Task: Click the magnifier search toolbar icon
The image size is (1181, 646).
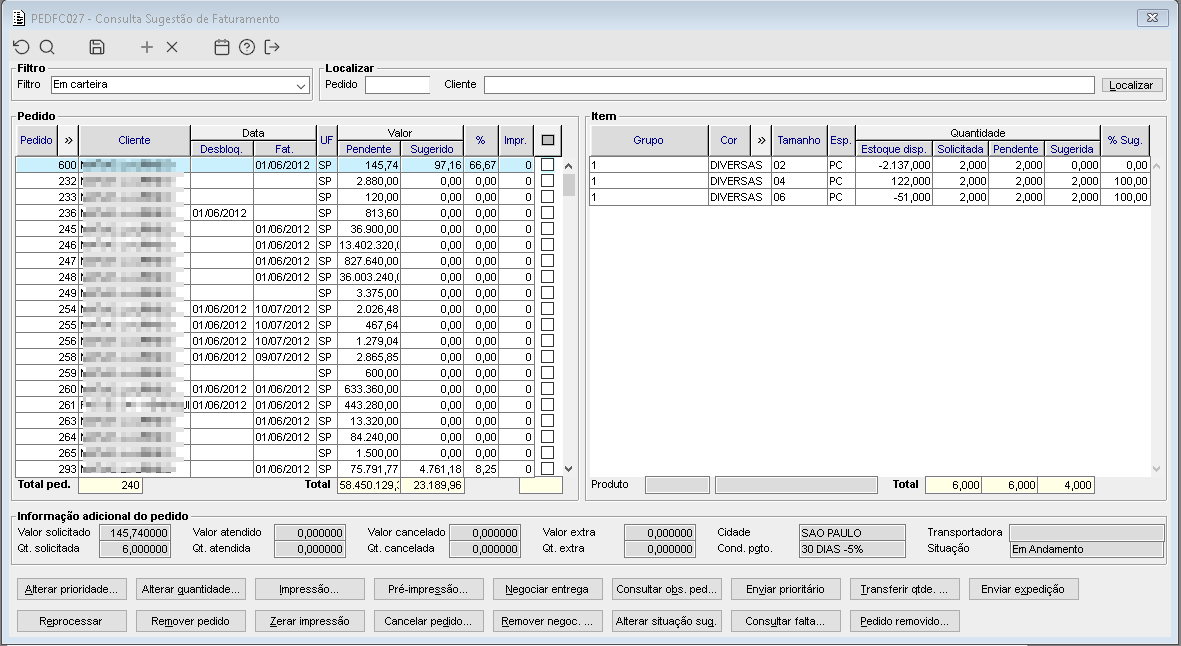Action: (x=47, y=47)
